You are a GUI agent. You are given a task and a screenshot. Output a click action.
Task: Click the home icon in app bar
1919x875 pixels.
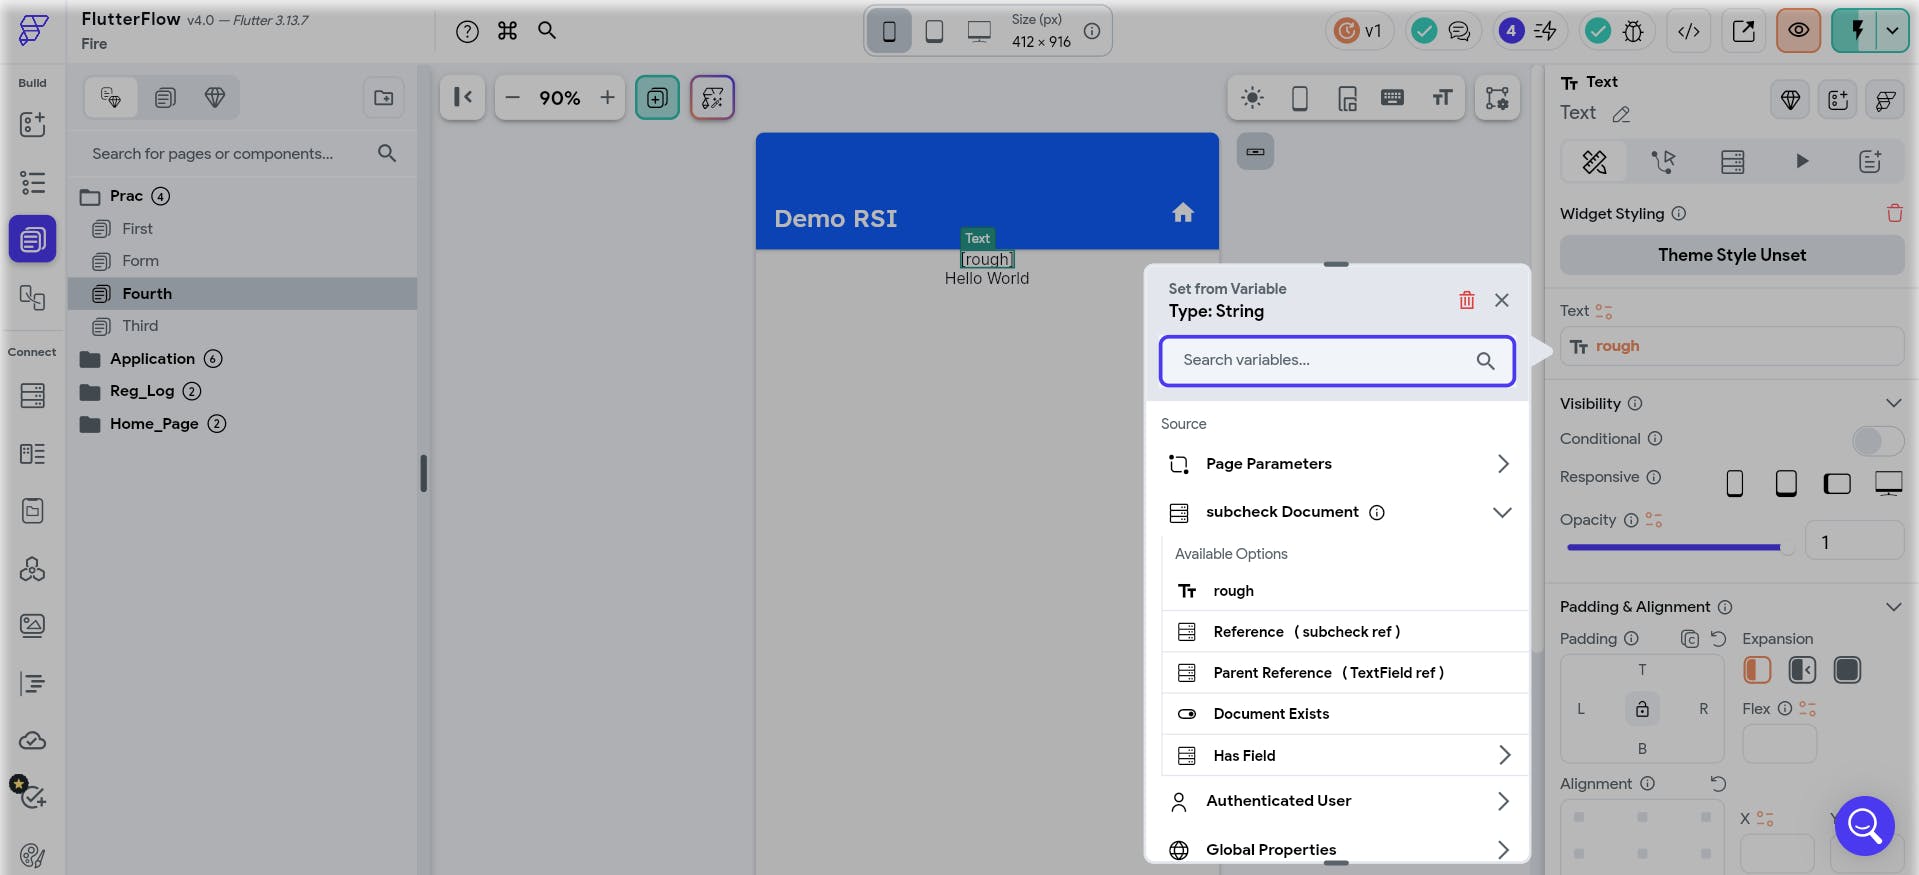point(1183,212)
